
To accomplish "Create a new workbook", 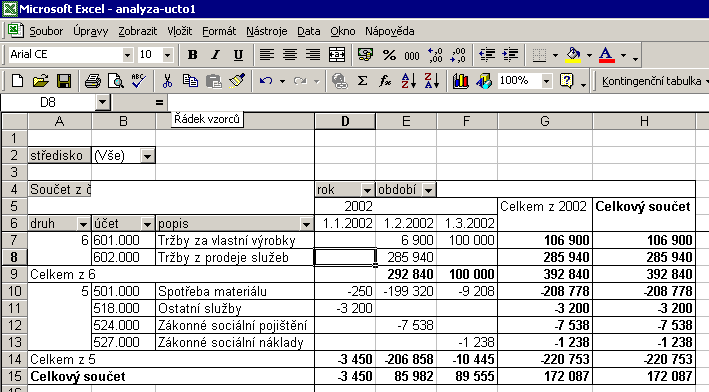I will (x=17, y=81).
